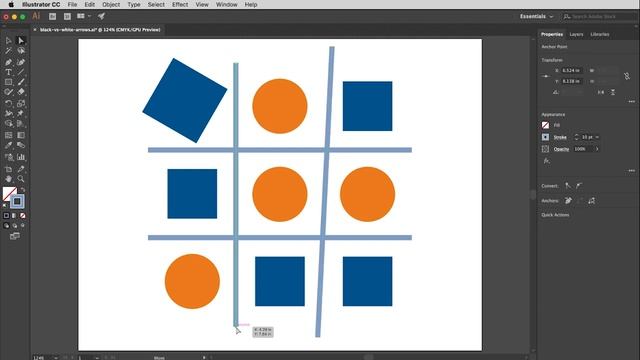Select the Rectangle tool
Screen dimensions: 640x360
[9, 82]
